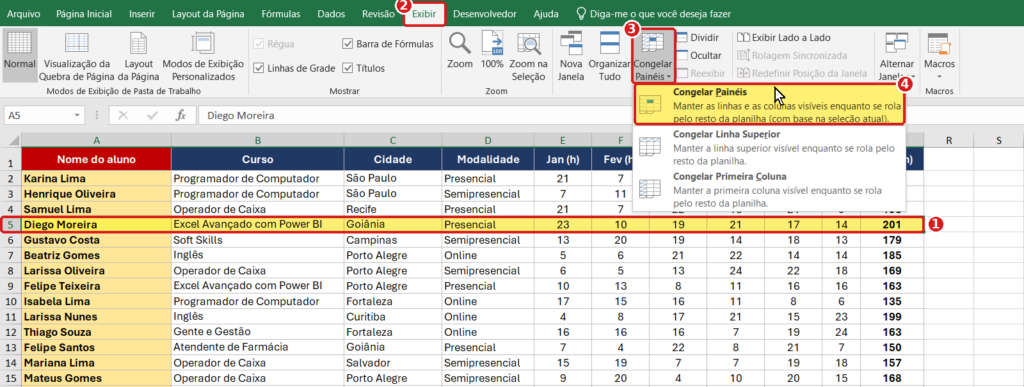Viewport: 1024px width, 387px height.
Task: Toggle Linhas de Grade checkbox
Action: (x=258, y=68)
